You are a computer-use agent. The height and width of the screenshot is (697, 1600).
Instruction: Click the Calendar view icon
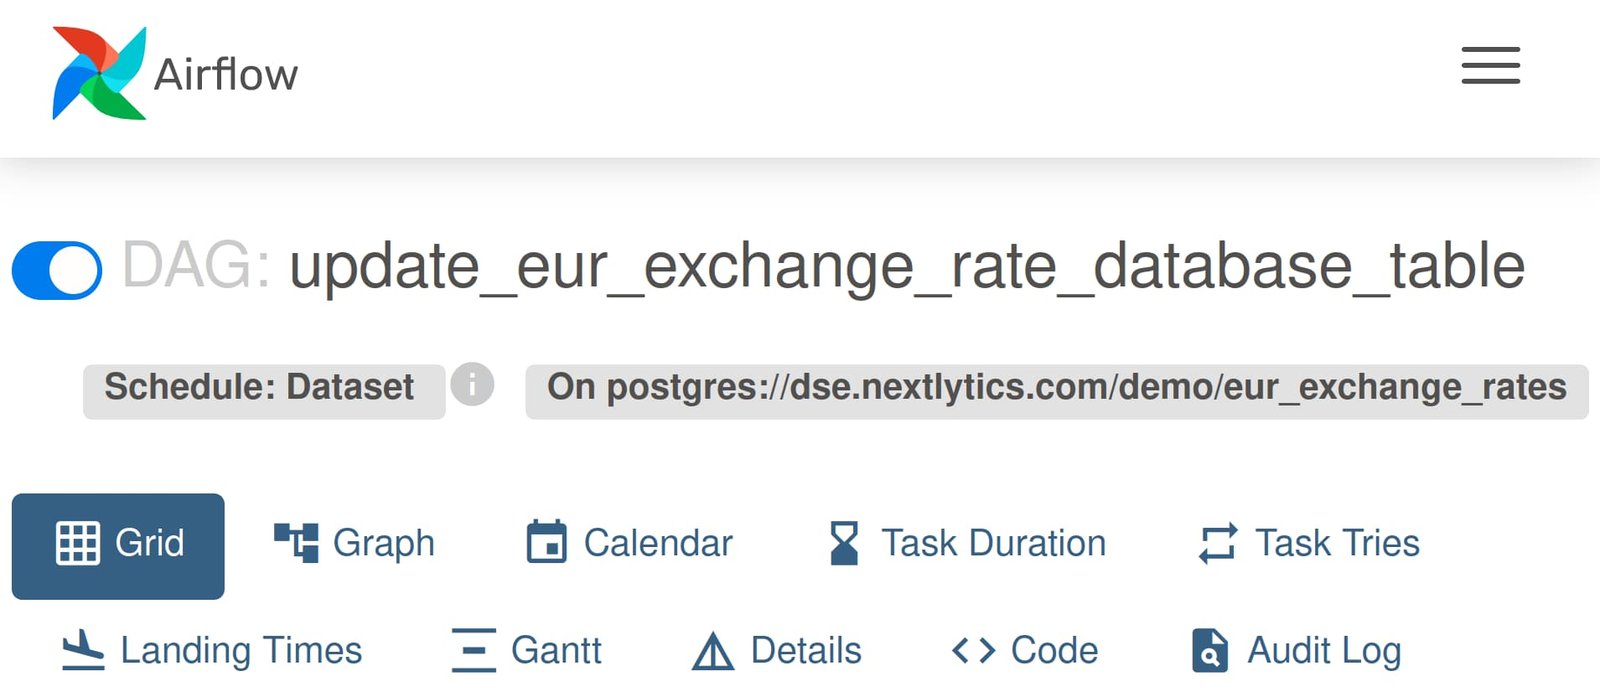[546, 541]
